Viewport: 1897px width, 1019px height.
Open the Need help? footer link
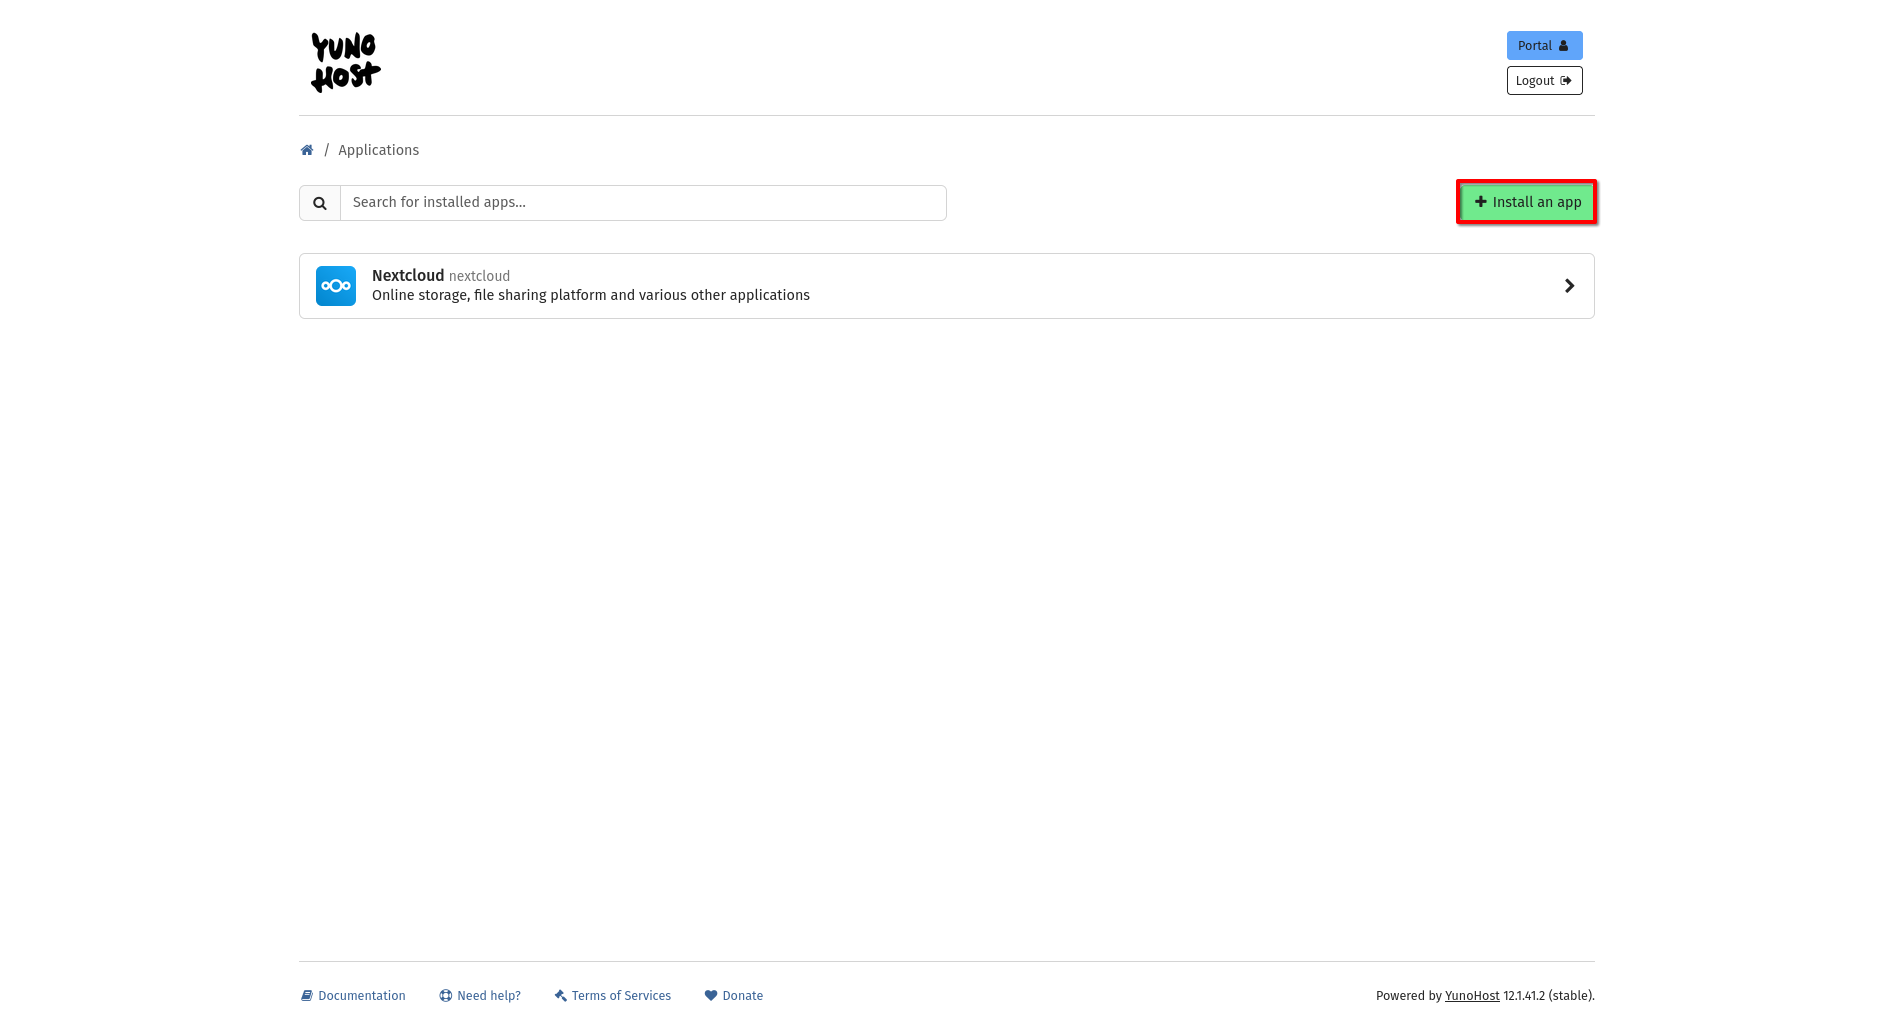tap(480, 996)
